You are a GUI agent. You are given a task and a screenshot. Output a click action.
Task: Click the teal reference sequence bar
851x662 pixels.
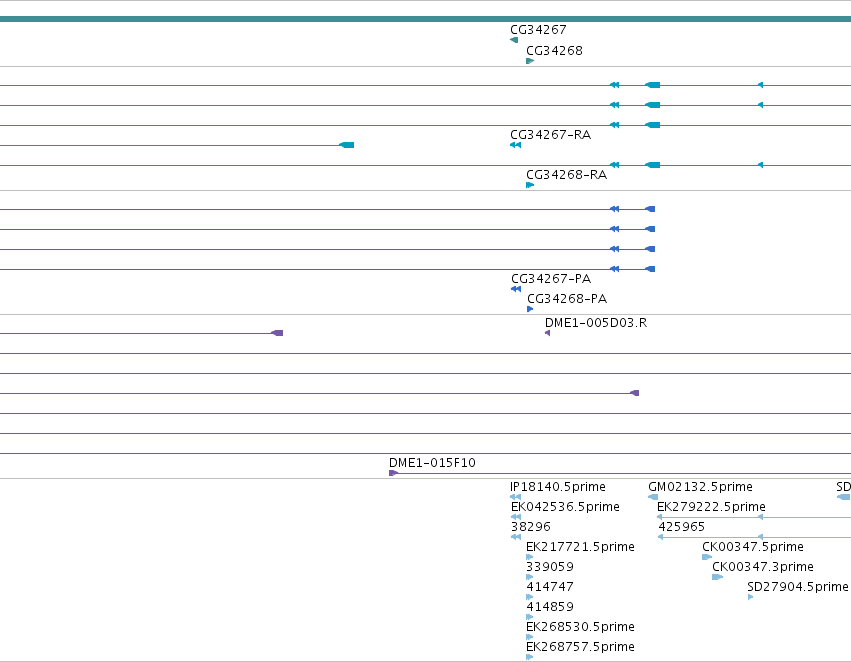pos(426,20)
